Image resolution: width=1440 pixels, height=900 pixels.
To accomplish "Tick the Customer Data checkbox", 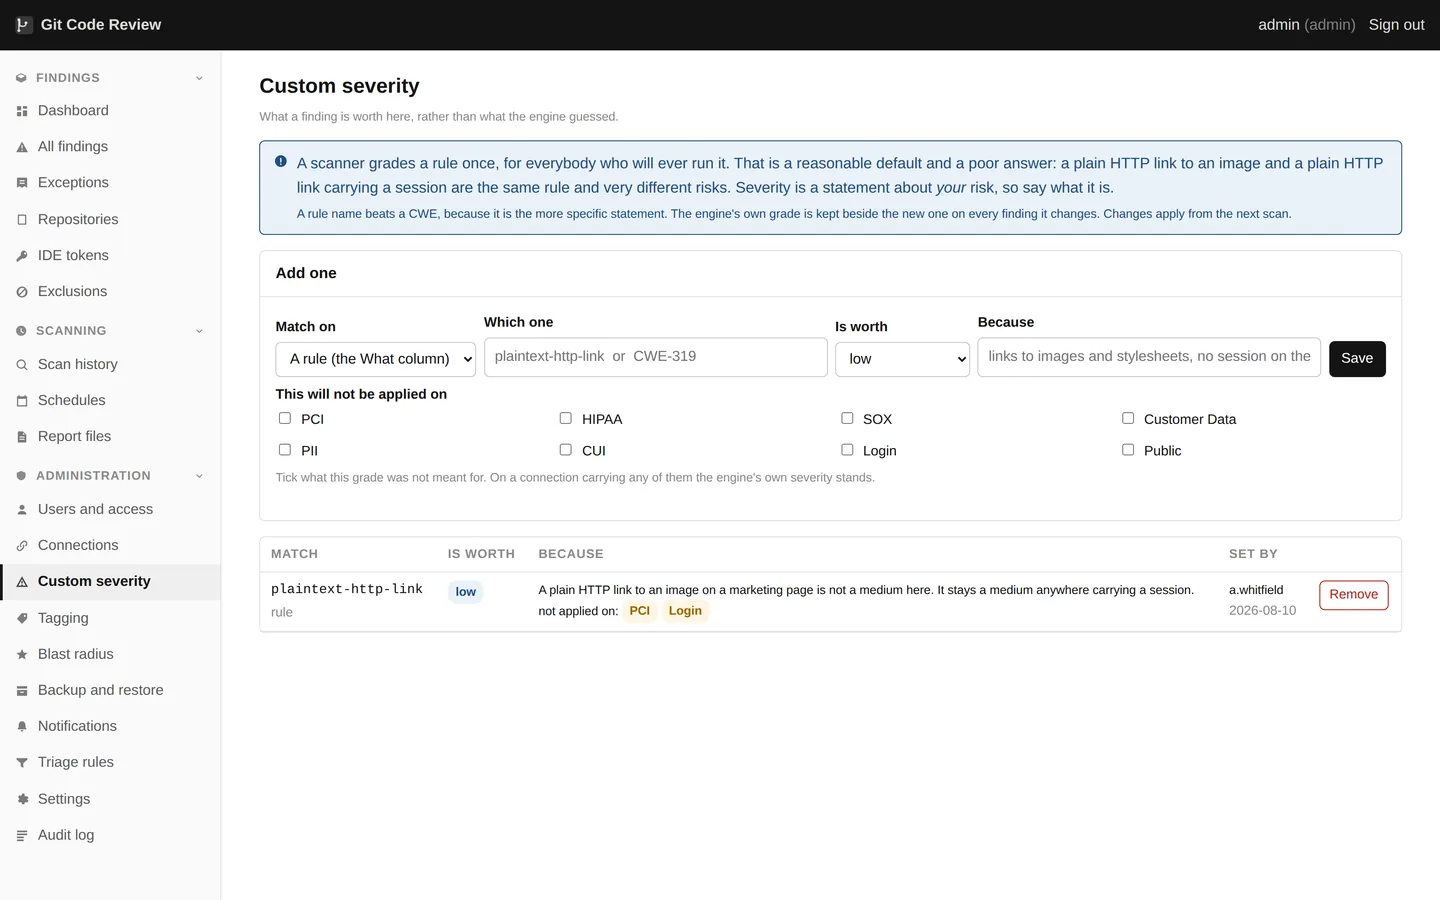I will [x=1128, y=418].
